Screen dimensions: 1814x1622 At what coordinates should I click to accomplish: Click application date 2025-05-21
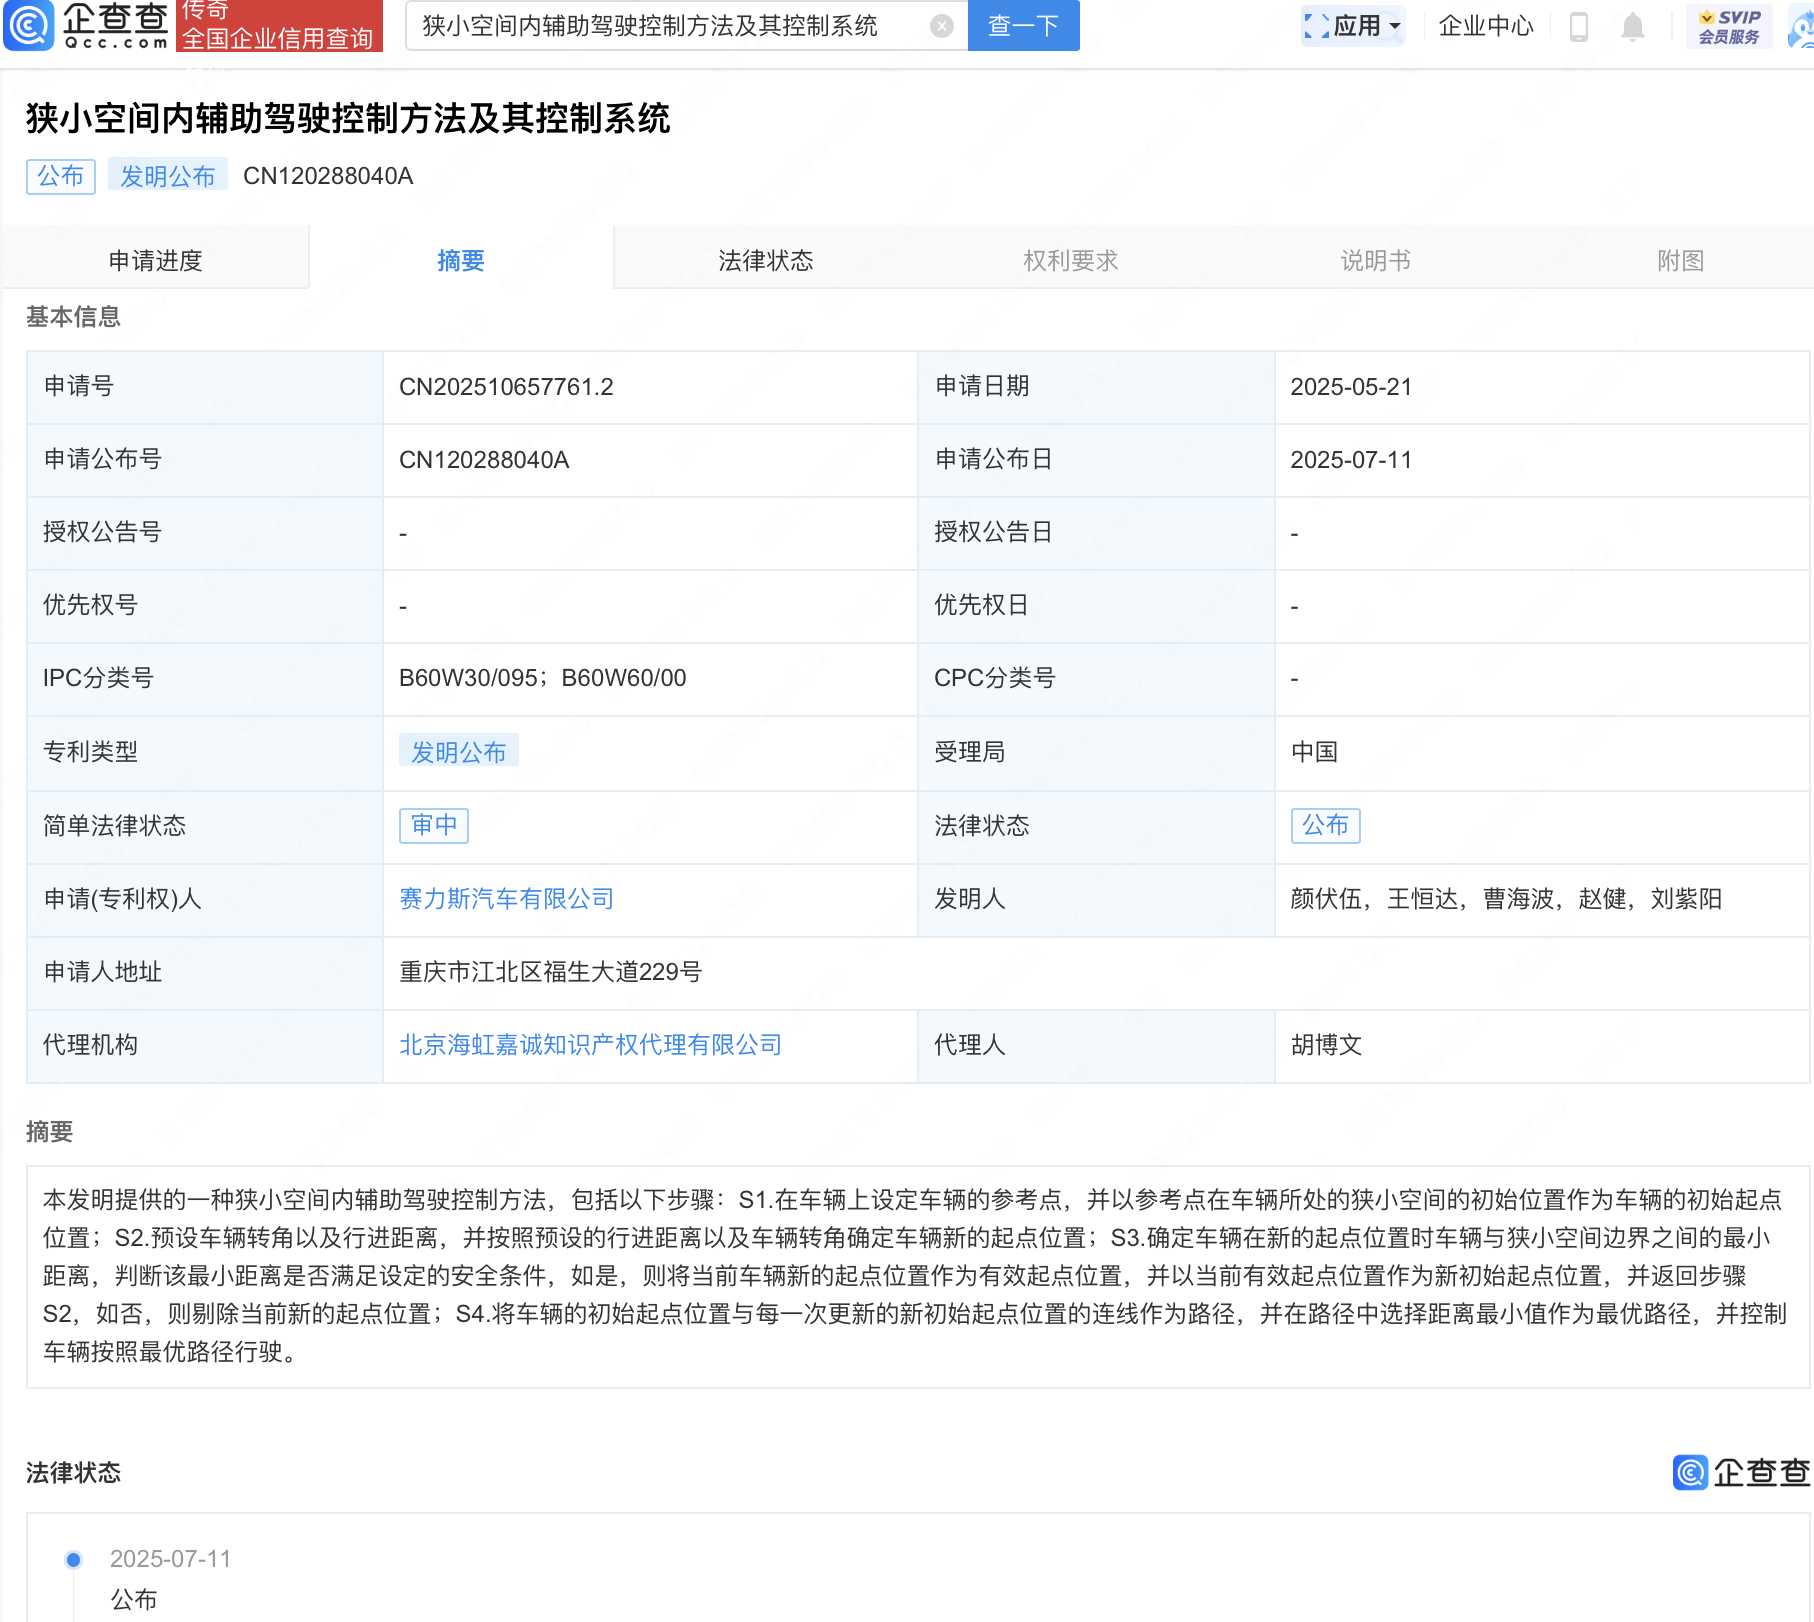(x=1351, y=387)
